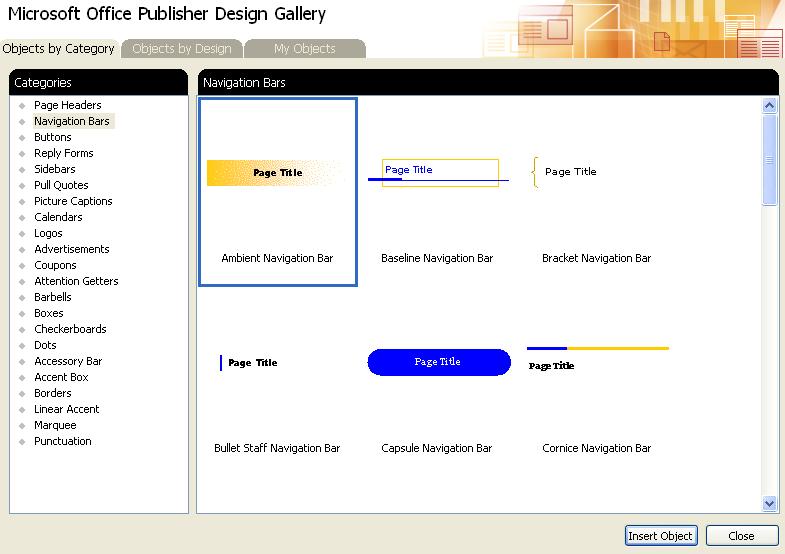This screenshot has height=554, width=785.
Task: Choose Reply Forms in the Categories list
Action: point(63,153)
